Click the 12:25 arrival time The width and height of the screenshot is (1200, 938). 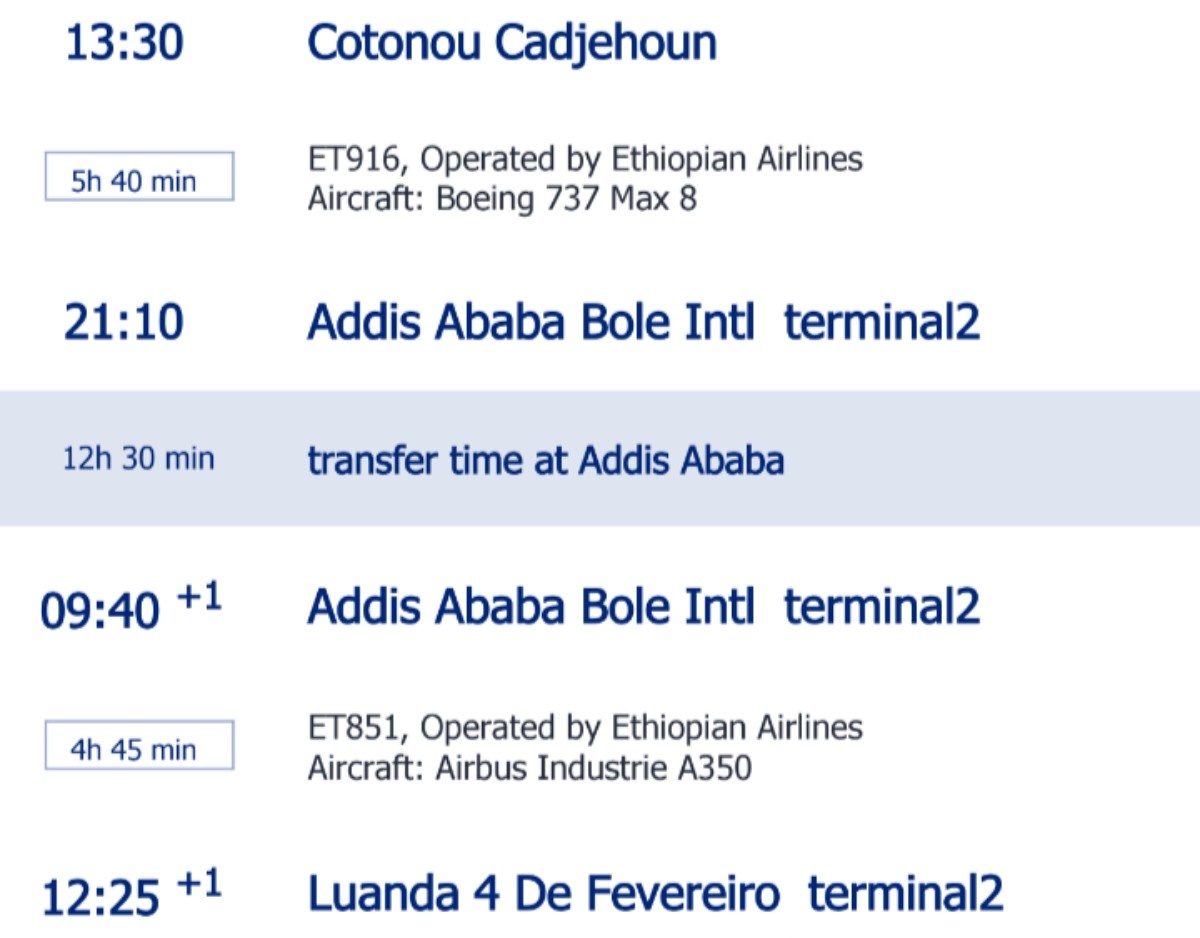tap(100, 898)
